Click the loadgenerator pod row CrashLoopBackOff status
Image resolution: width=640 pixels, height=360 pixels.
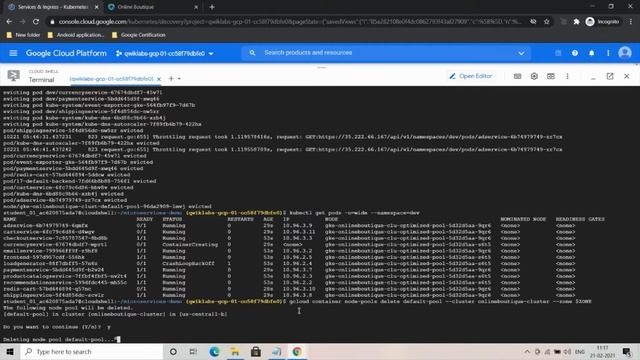(x=188, y=264)
